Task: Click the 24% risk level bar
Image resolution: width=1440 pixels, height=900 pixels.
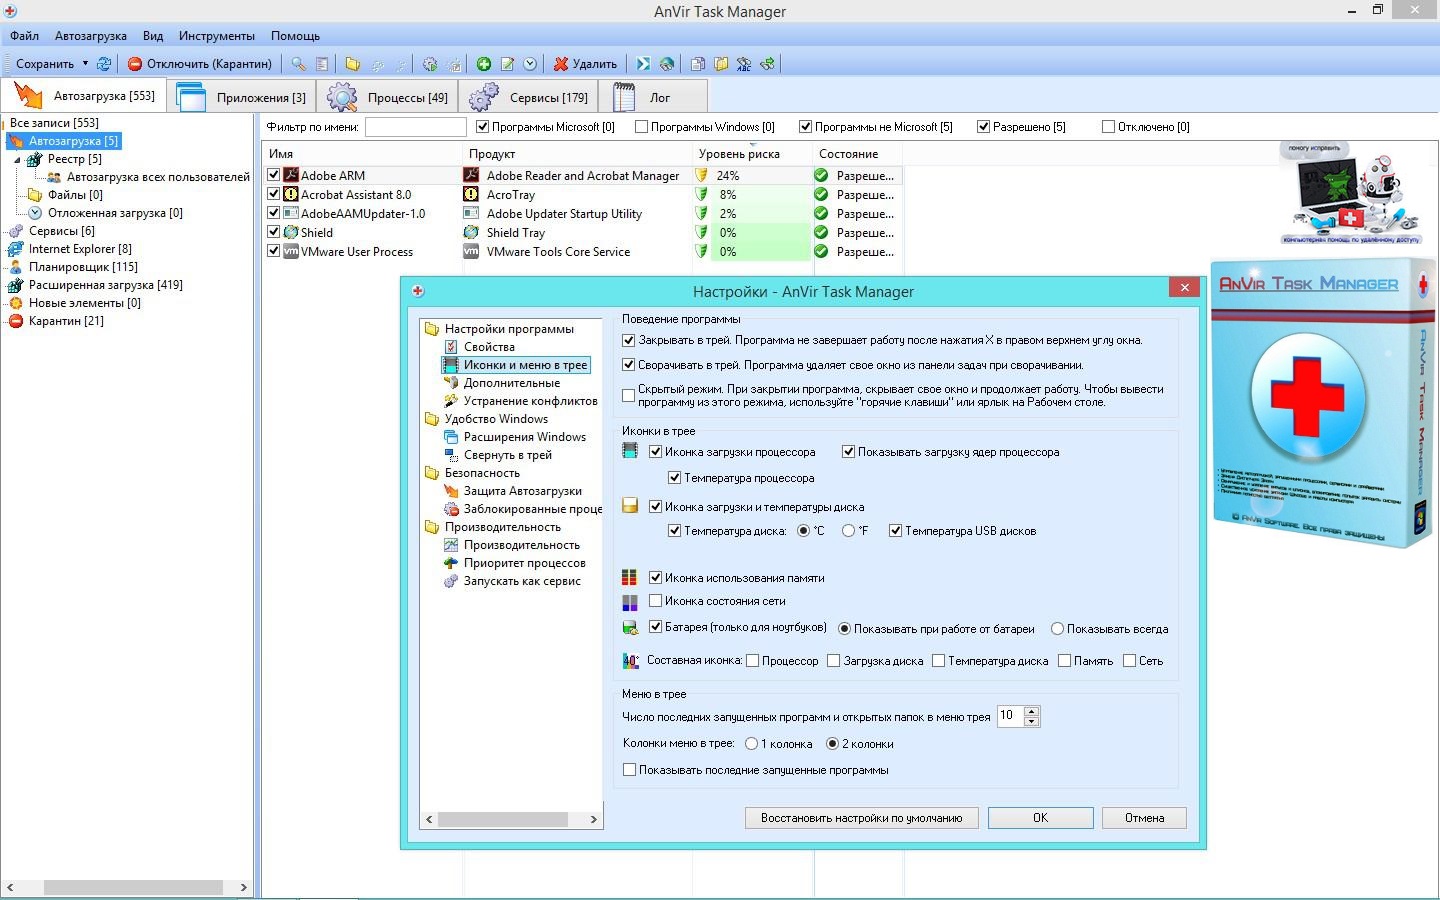Action: [762, 175]
